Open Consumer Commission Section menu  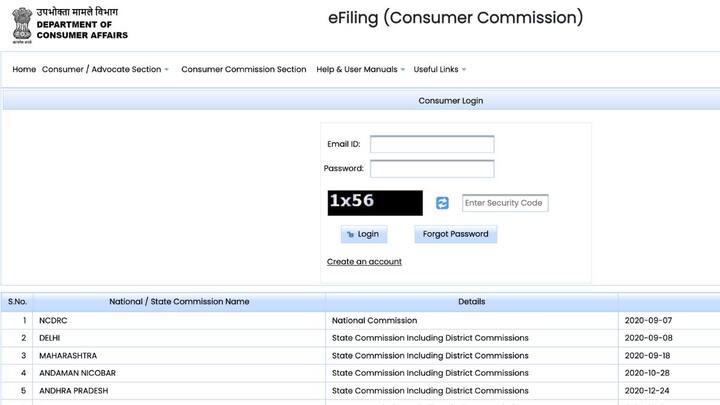pyautogui.click(x=243, y=70)
